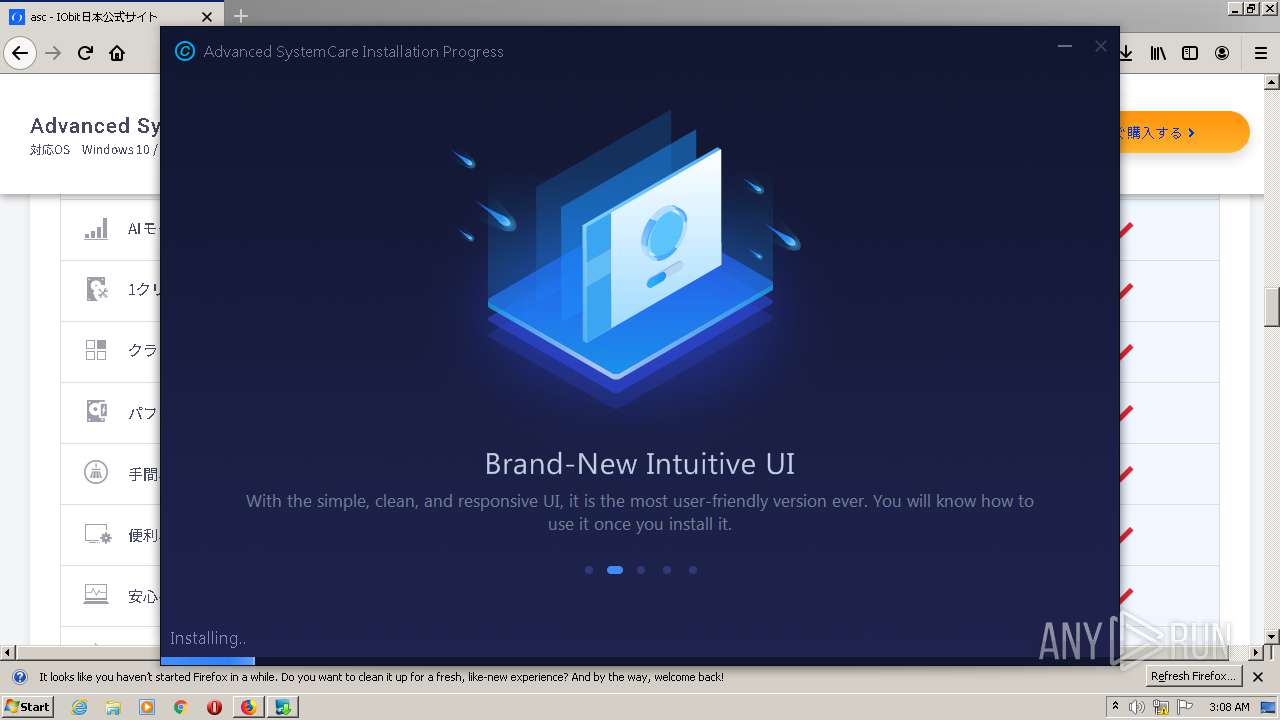
Task: Open Windows Media Player from the taskbar
Action: point(147,707)
